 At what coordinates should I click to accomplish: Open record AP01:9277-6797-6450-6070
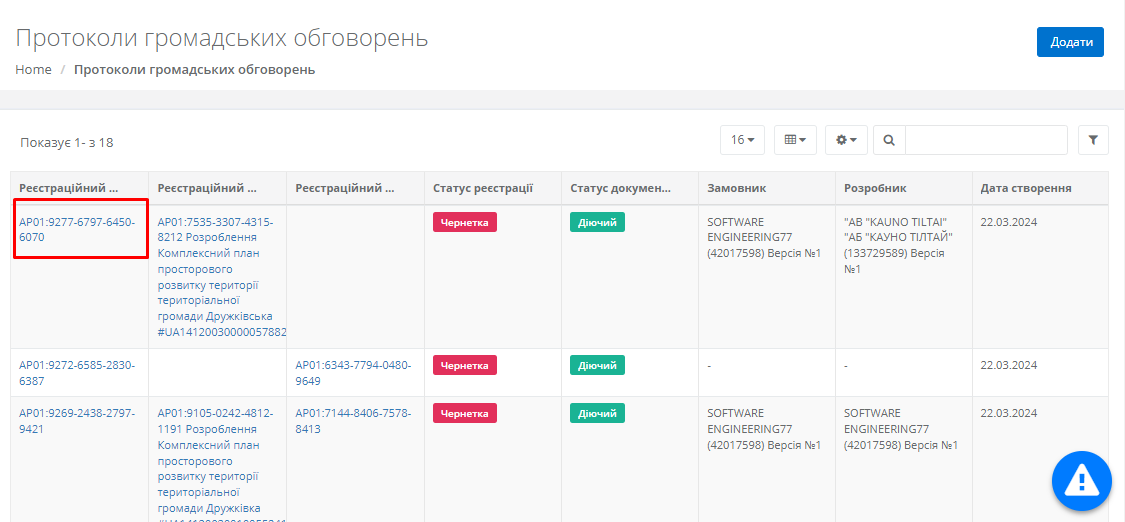pos(77,229)
